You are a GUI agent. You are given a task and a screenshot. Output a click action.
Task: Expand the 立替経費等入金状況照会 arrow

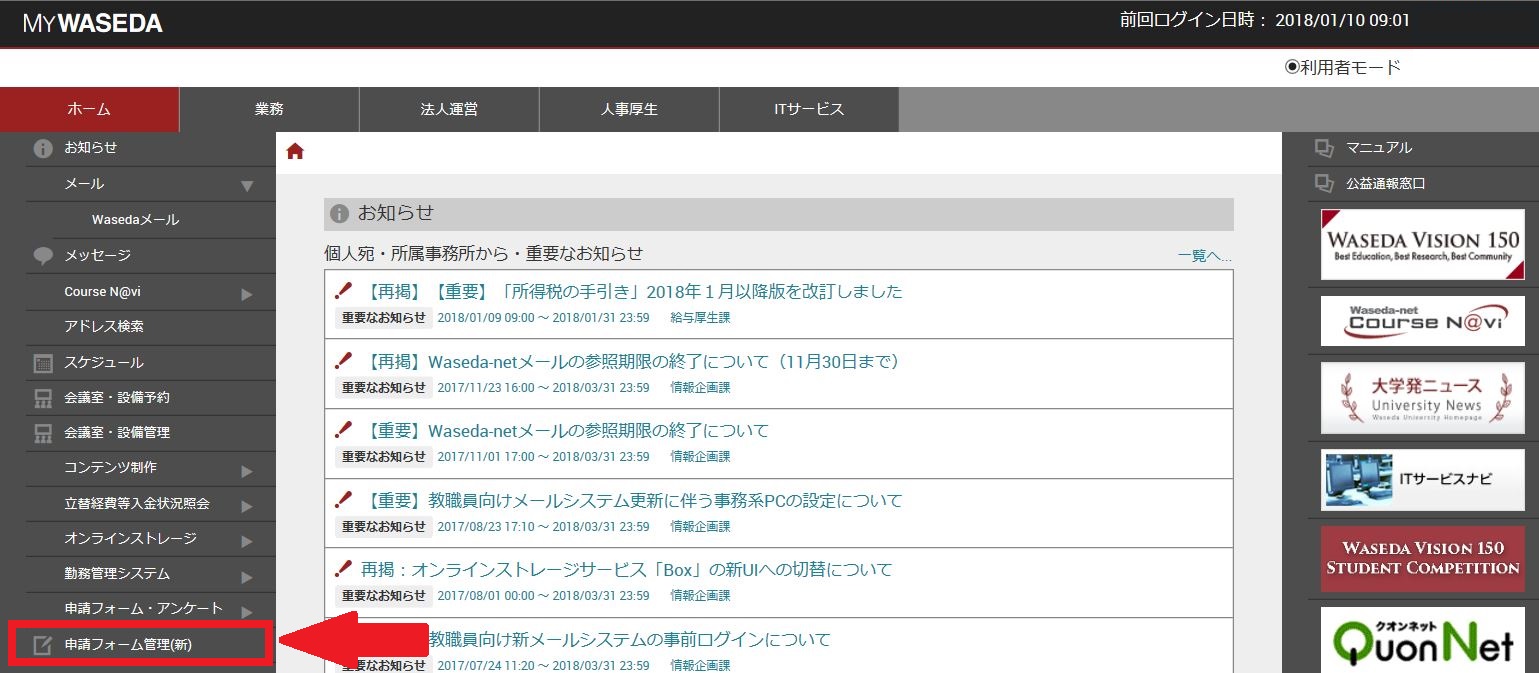[247, 506]
